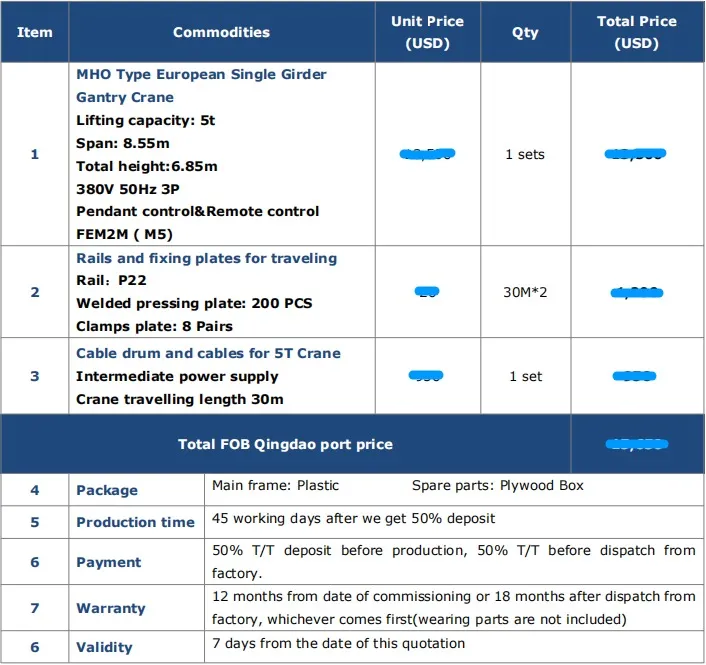Click the redacted total FOB price value
Screen dimensions: 706x665
(x=636, y=443)
